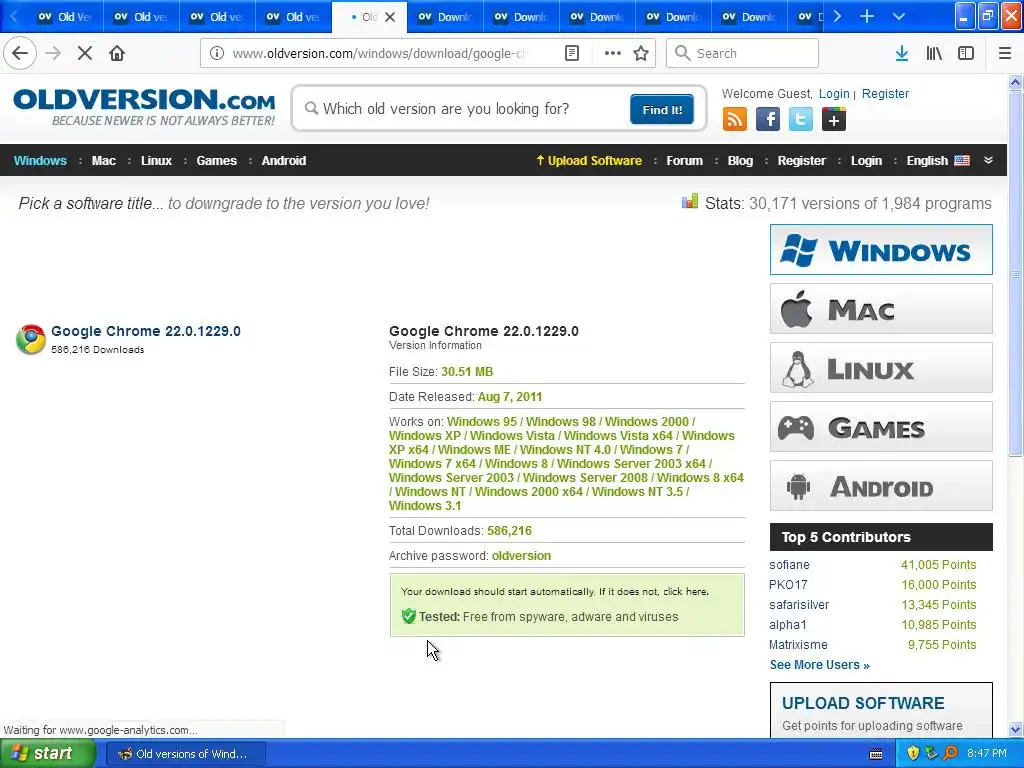Viewport: 1024px width, 768px height.
Task: Open the library bookshelf icon
Action: (x=934, y=53)
